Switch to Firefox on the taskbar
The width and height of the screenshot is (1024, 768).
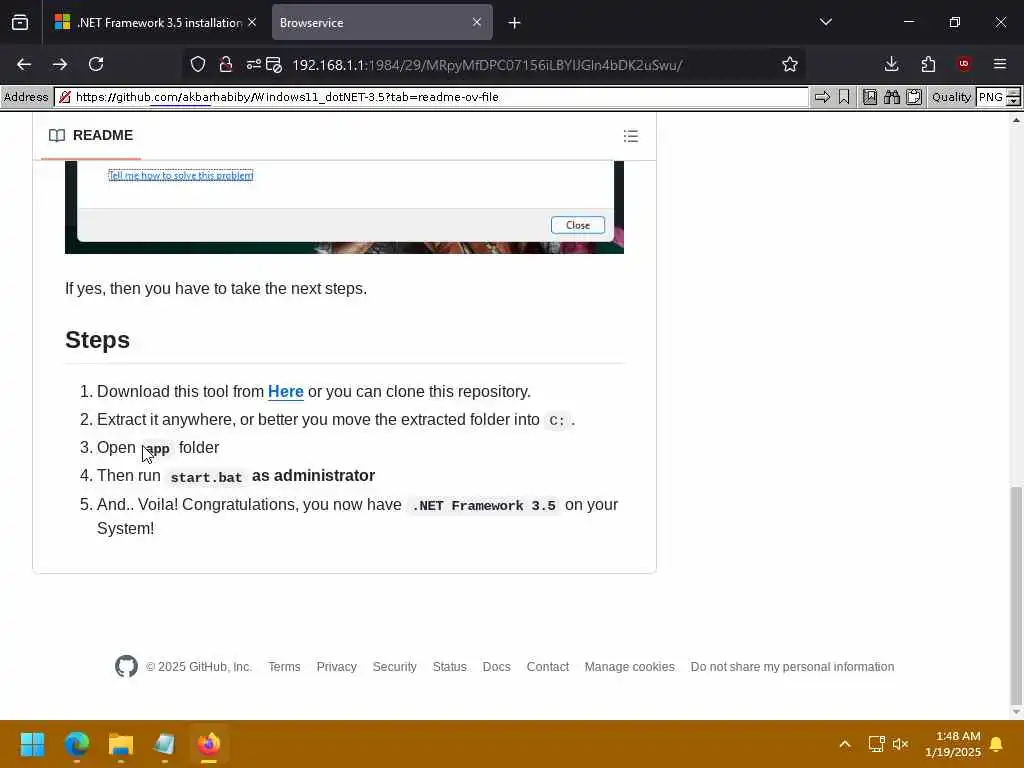click(209, 744)
